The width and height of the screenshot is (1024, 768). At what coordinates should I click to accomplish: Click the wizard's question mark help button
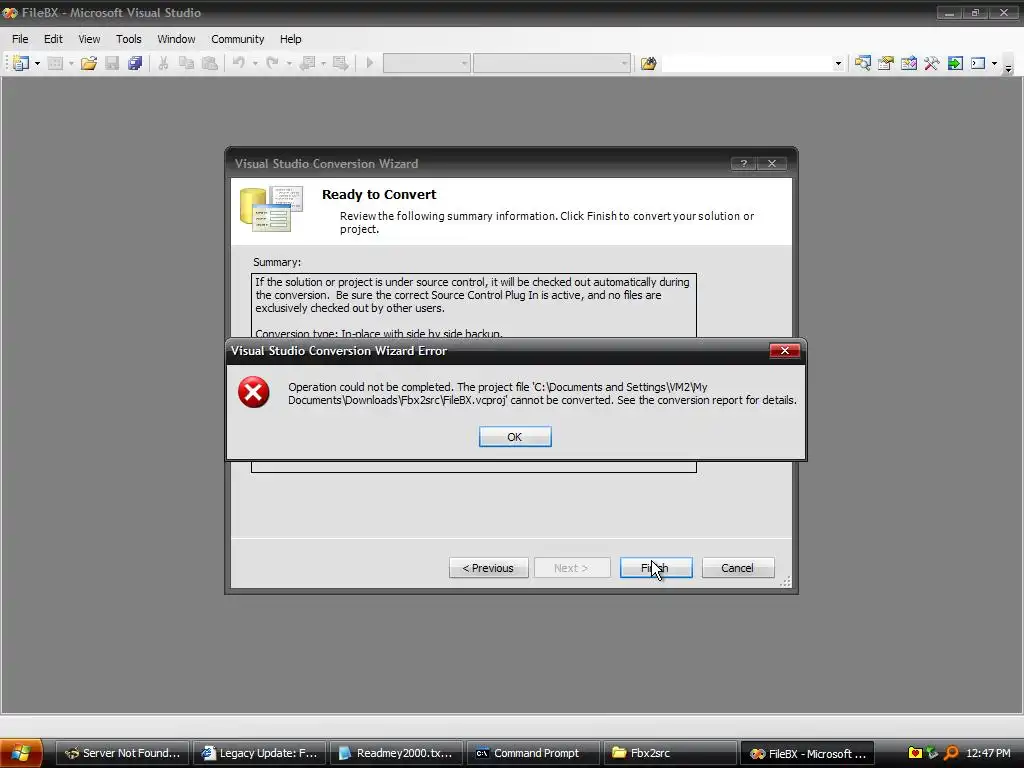744,163
